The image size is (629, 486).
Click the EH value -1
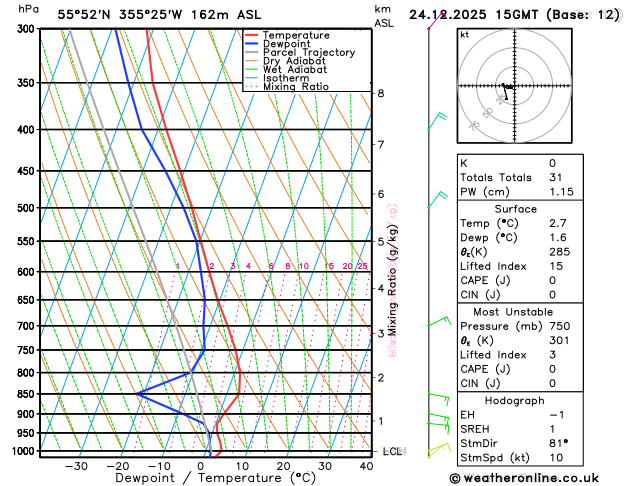point(557,415)
